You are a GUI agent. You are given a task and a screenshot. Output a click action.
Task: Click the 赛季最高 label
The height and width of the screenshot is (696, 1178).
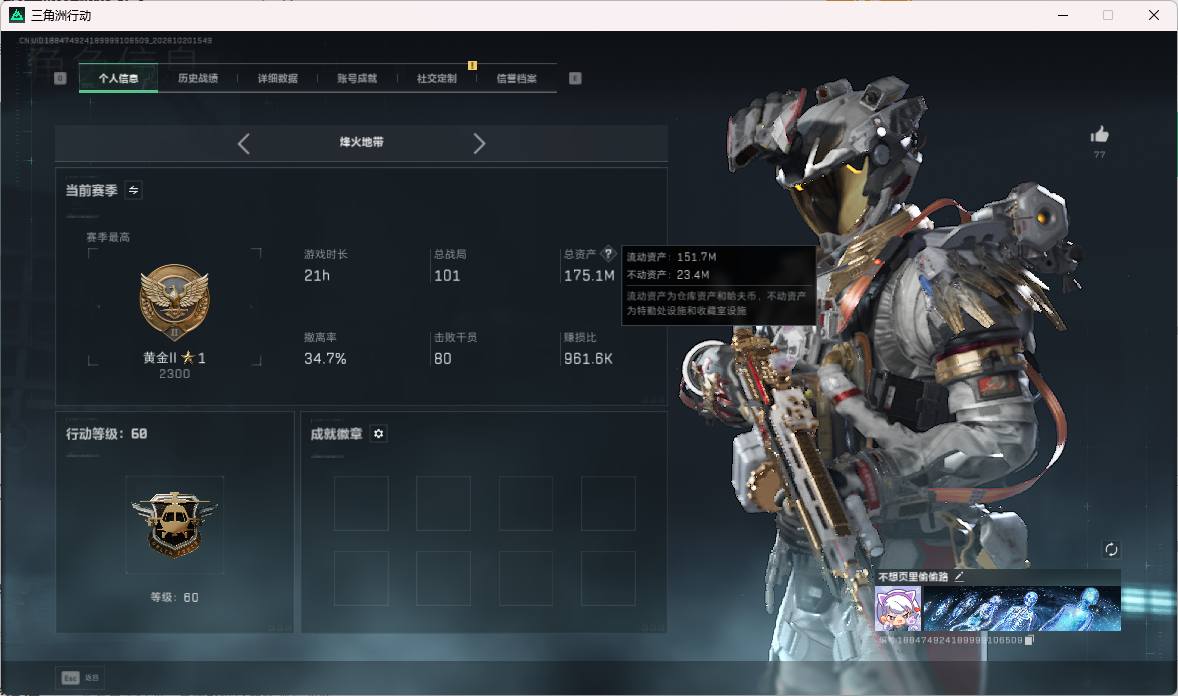[x=108, y=237]
